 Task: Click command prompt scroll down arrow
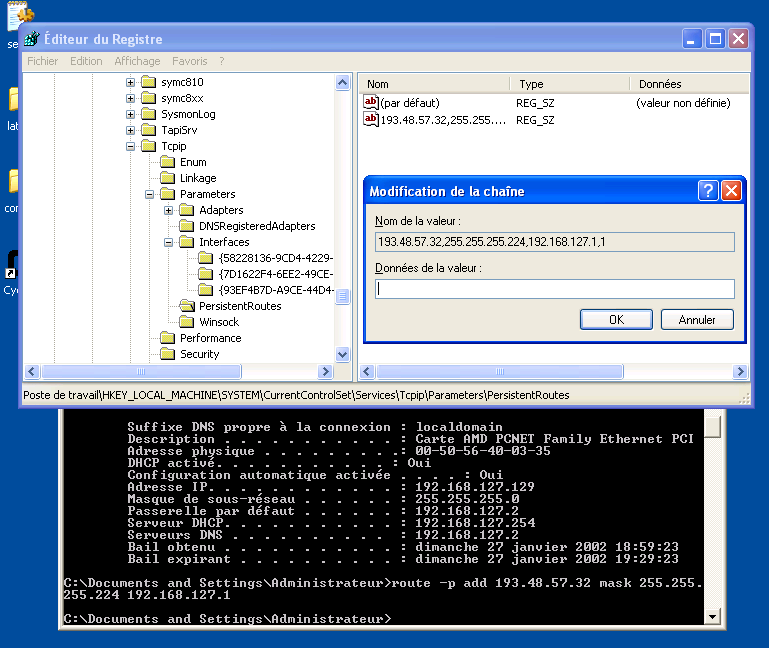(712, 616)
